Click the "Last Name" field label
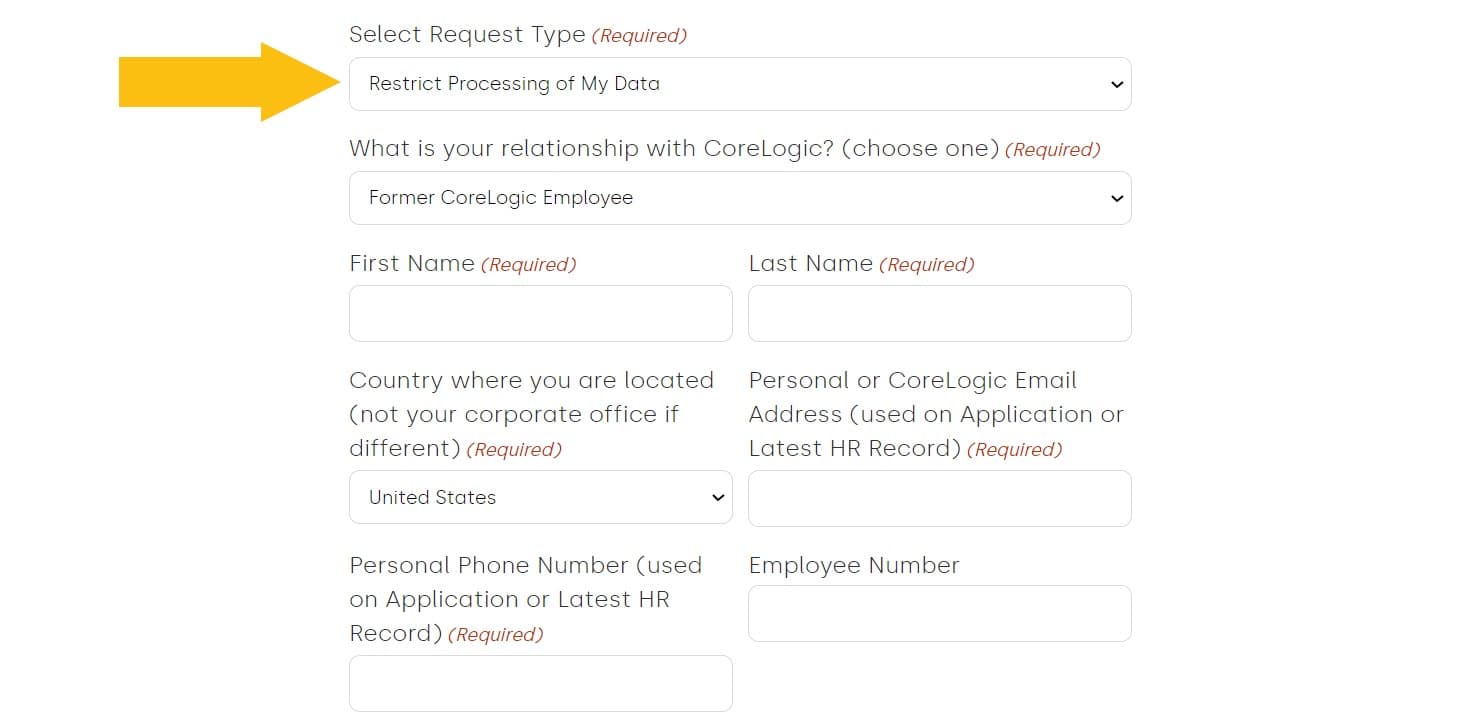Image resolution: width=1460 pixels, height=723 pixels. pos(810,264)
